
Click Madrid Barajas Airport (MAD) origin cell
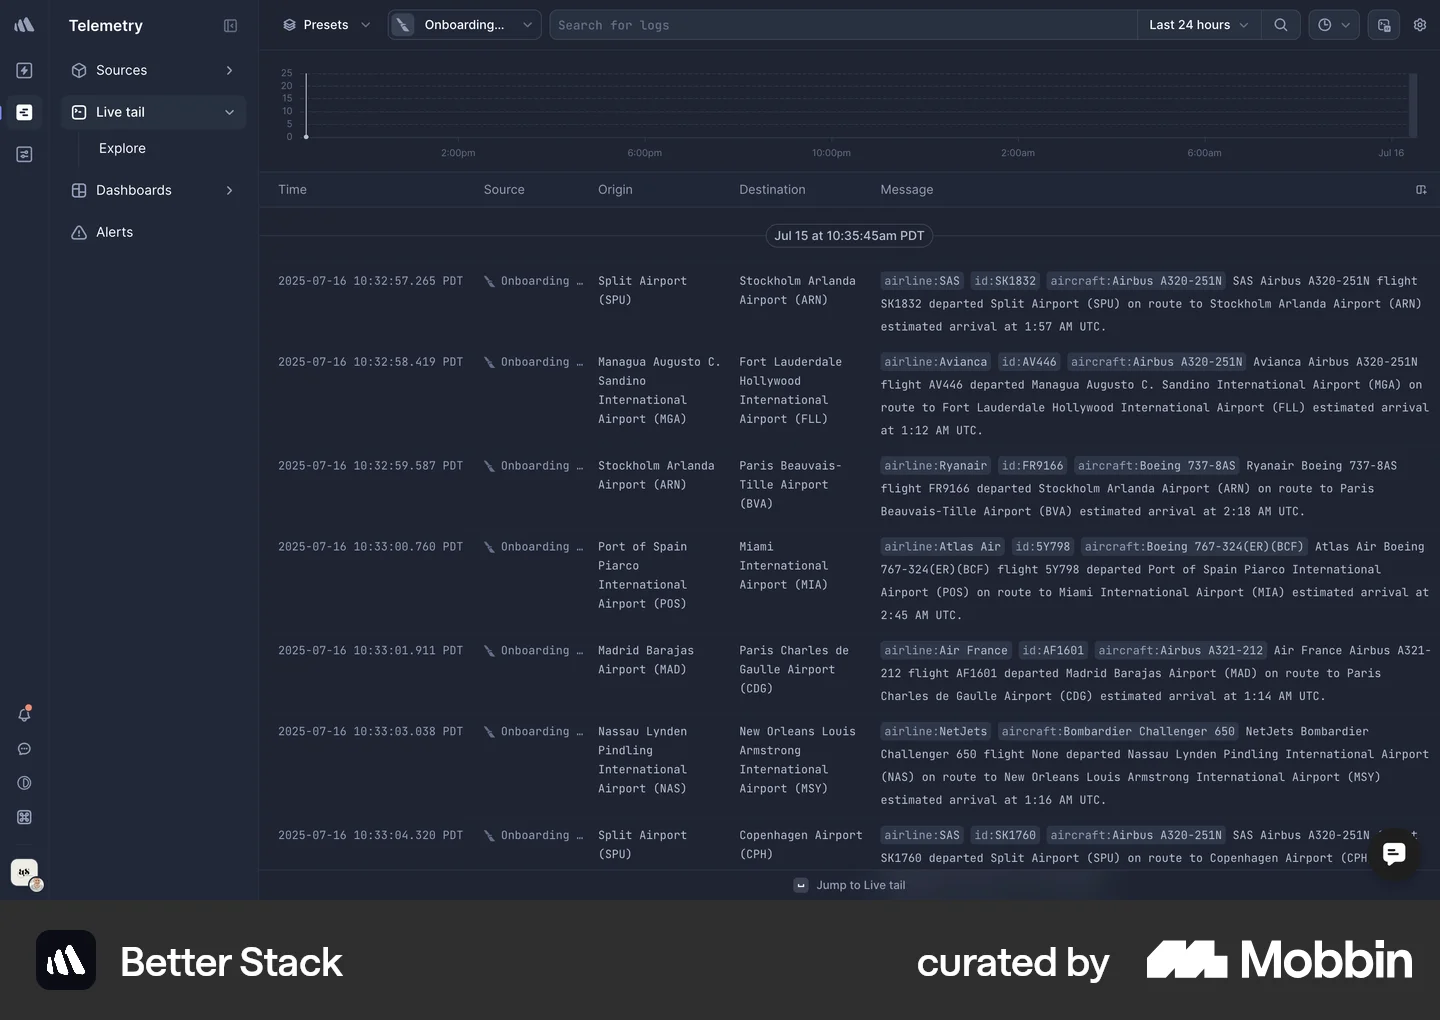click(646, 660)
